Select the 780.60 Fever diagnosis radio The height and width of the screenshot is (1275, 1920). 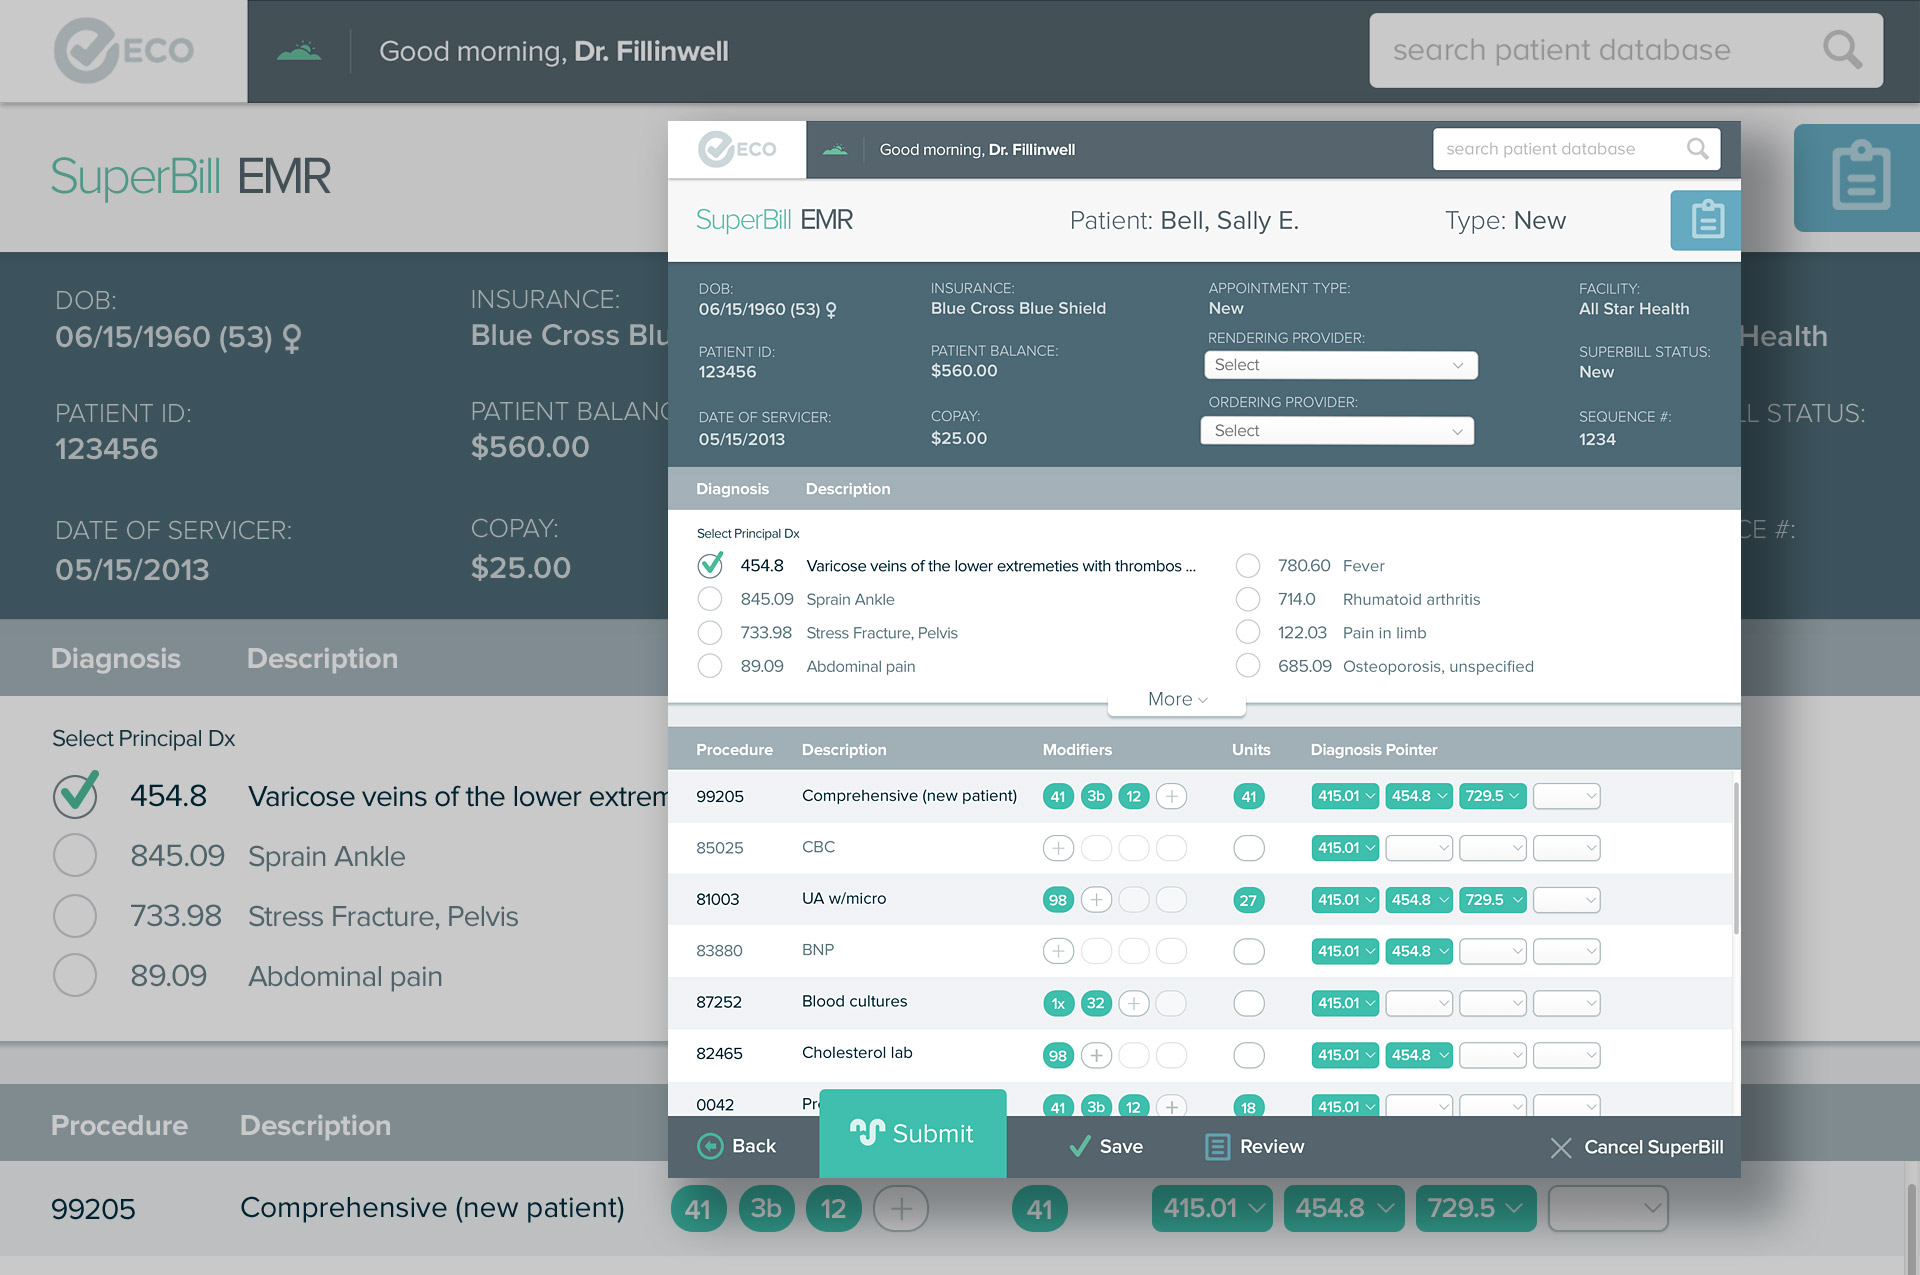point(1247,566)
